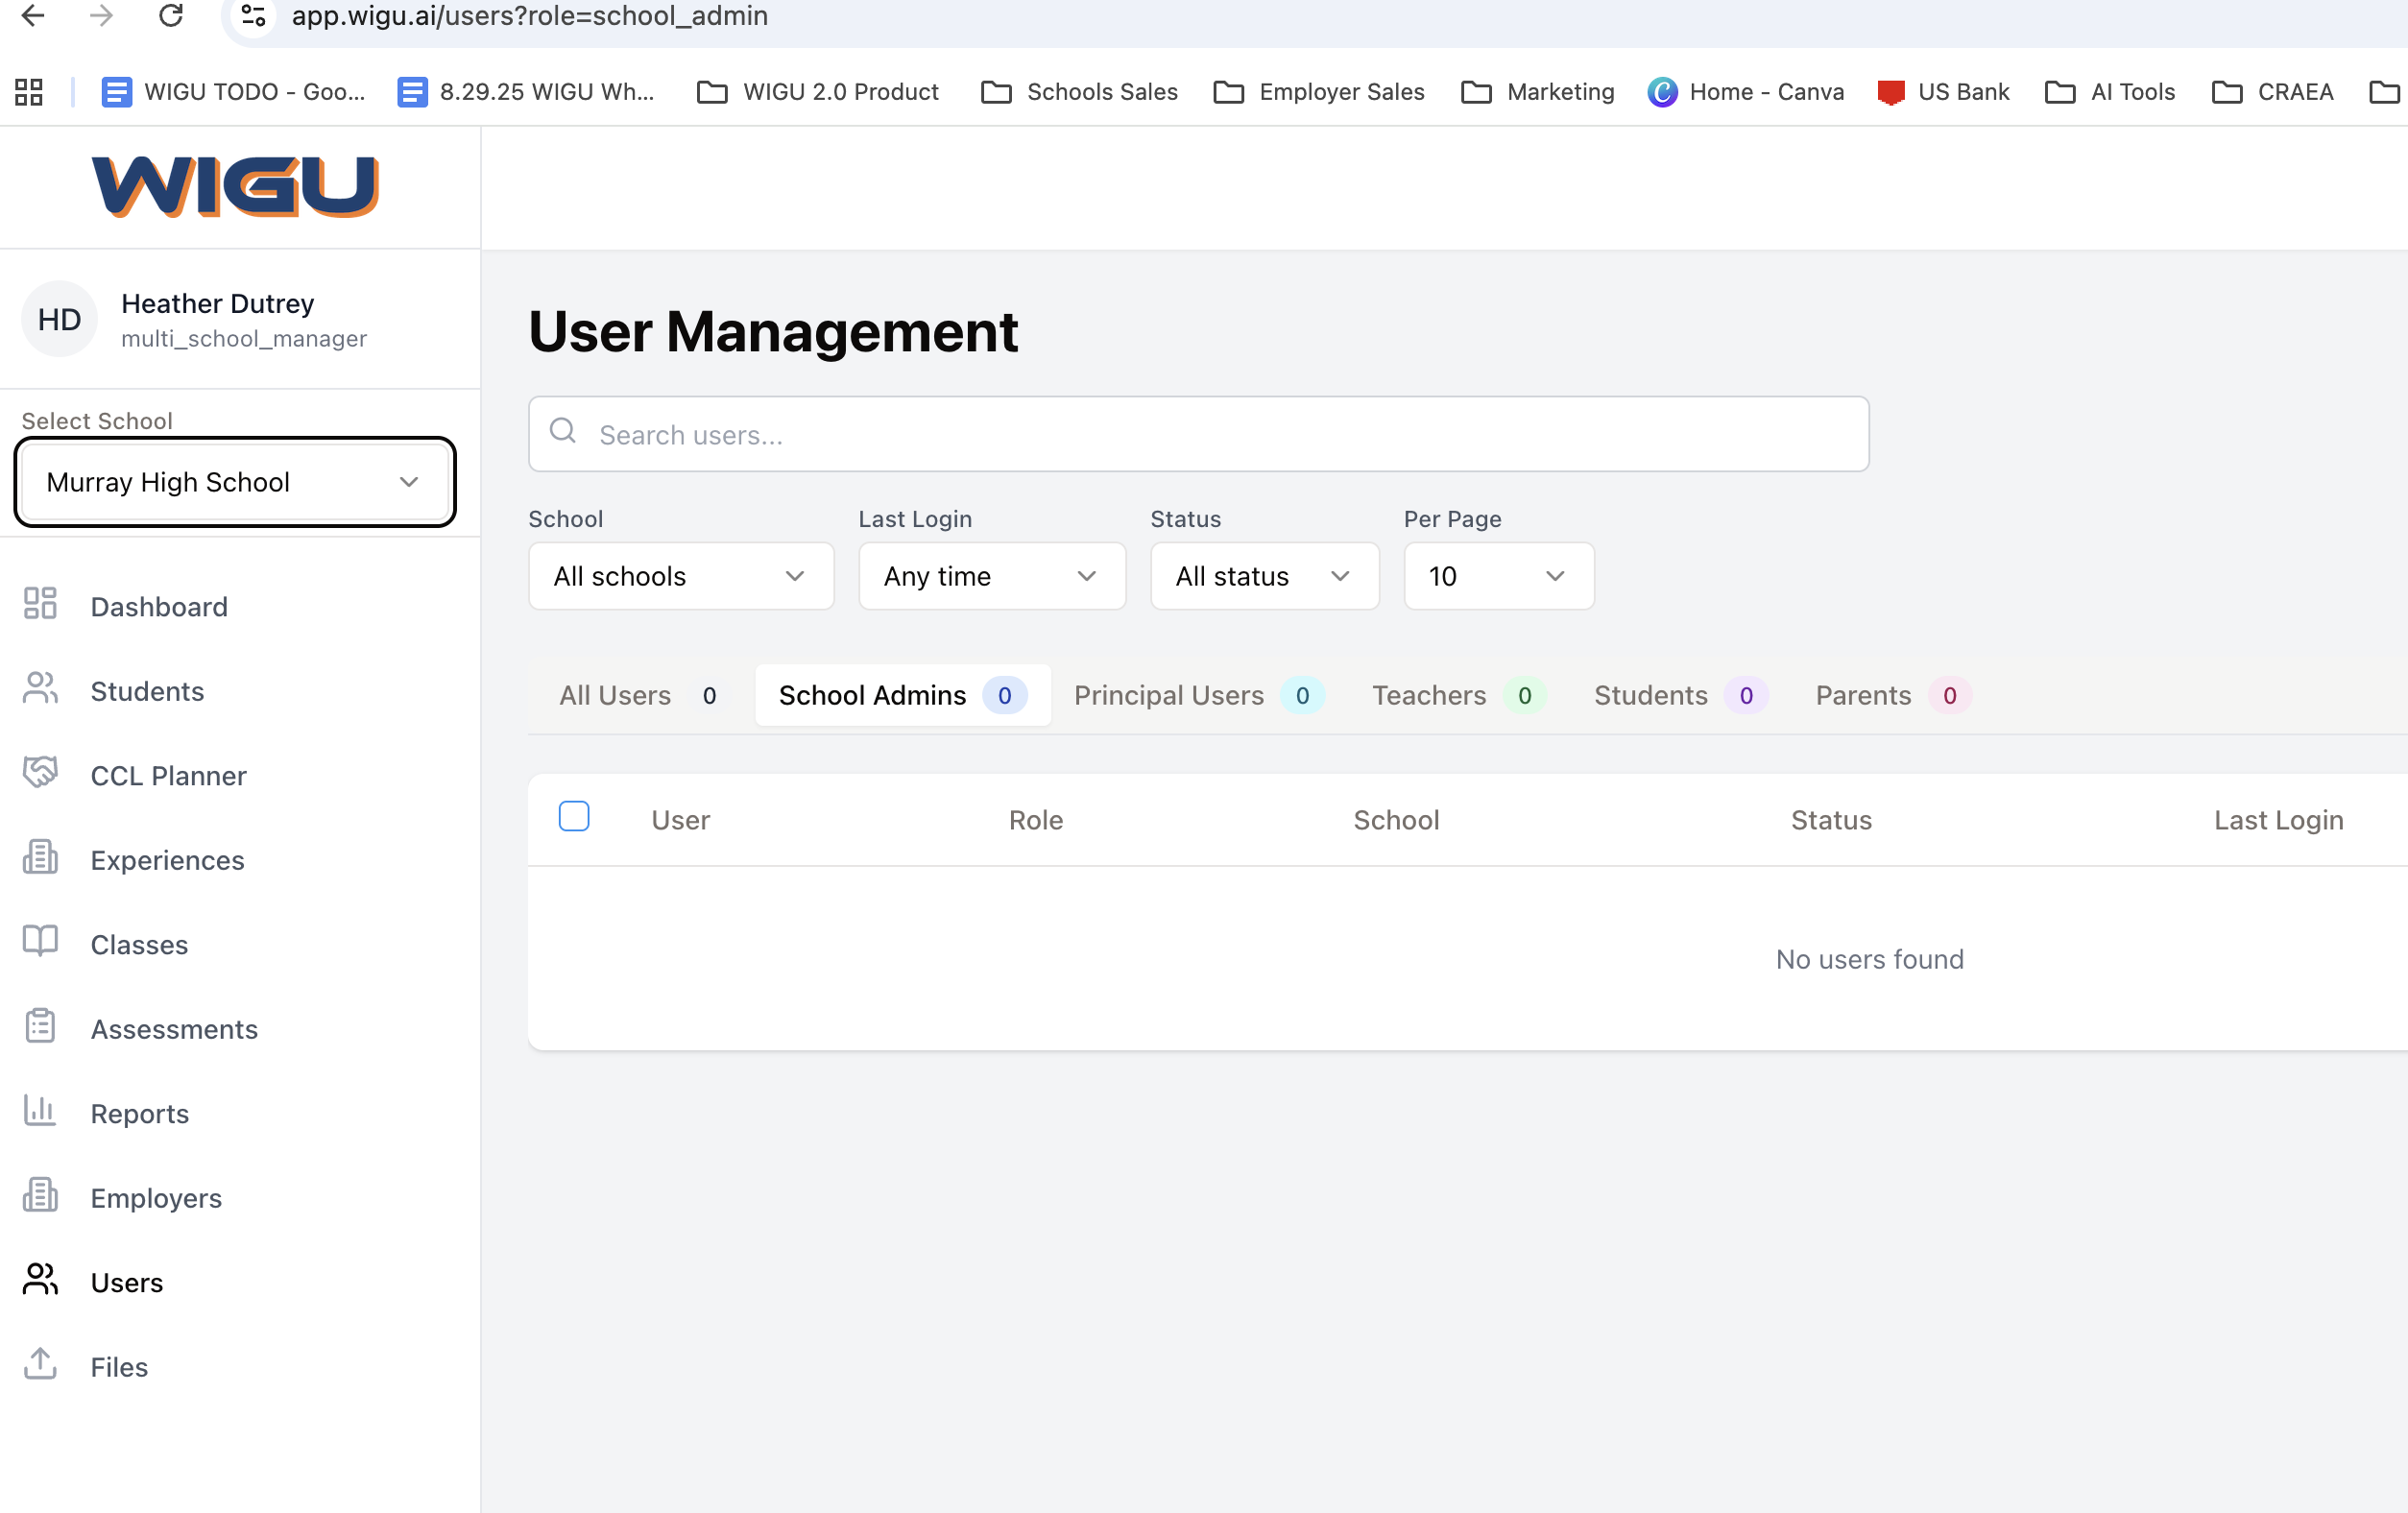The image size is (2408, 1513).
Task: Click the Dashboard grid icon in sidebar
Action: coord(40,605)
